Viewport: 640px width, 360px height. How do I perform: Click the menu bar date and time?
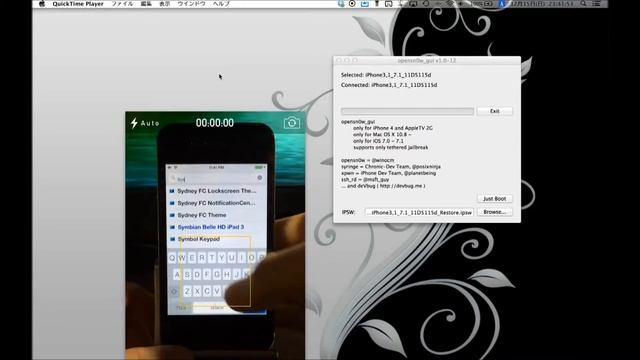click(x=542, y=4)
